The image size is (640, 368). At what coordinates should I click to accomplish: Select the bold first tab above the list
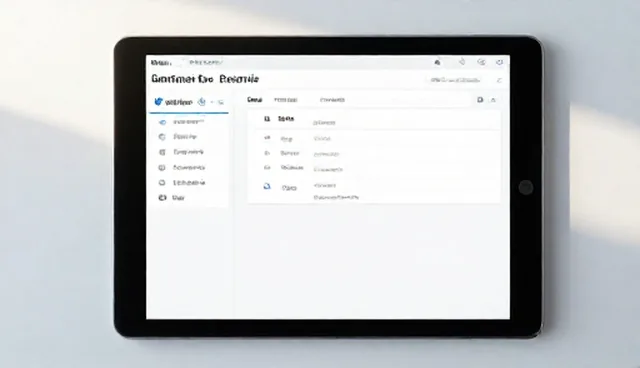254,100
